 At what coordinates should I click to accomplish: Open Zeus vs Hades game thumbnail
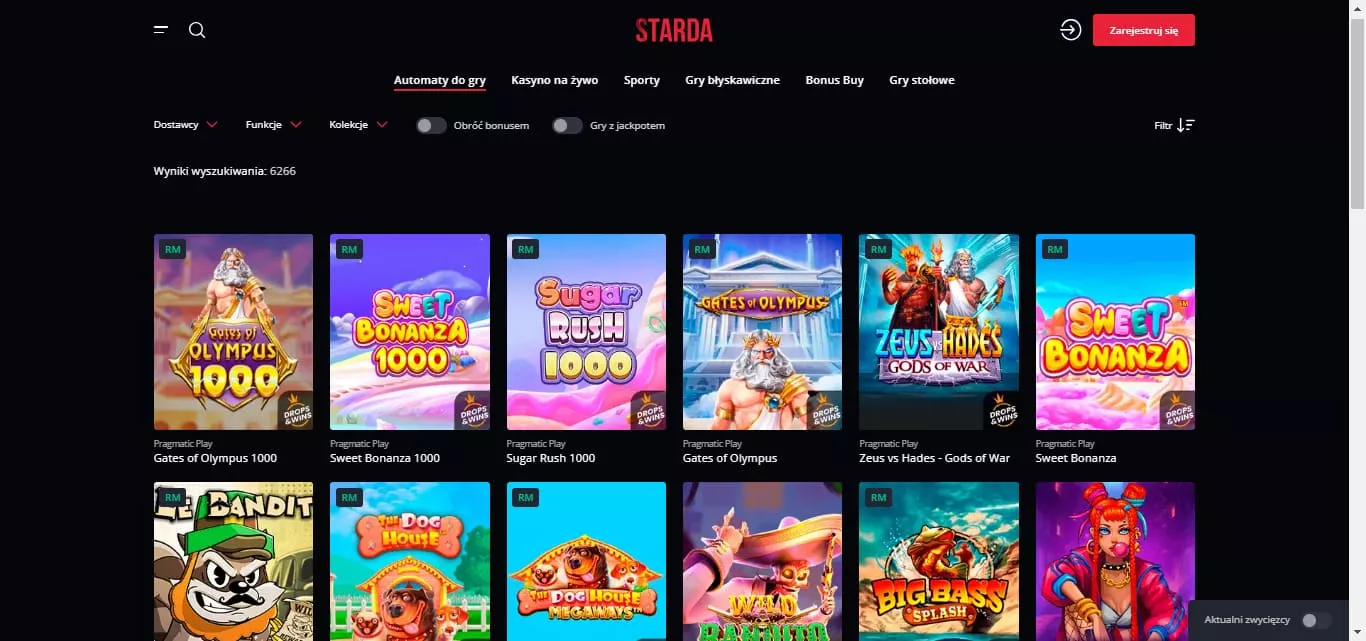938,332
